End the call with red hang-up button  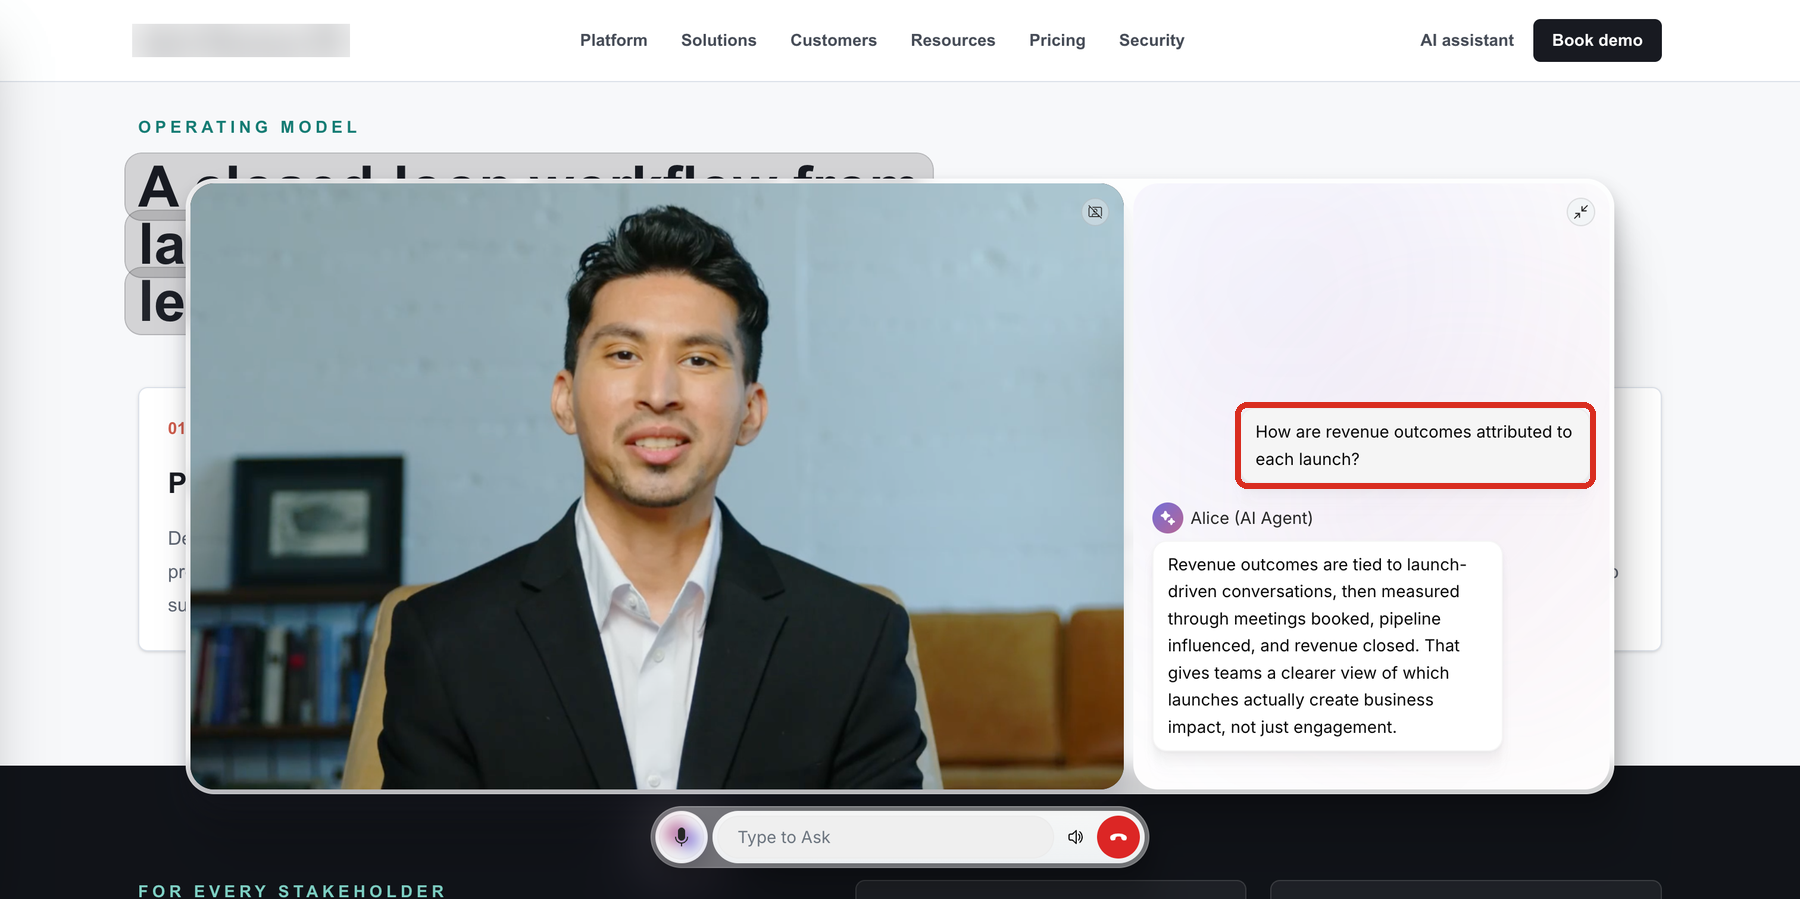(x=1118, y=837)
